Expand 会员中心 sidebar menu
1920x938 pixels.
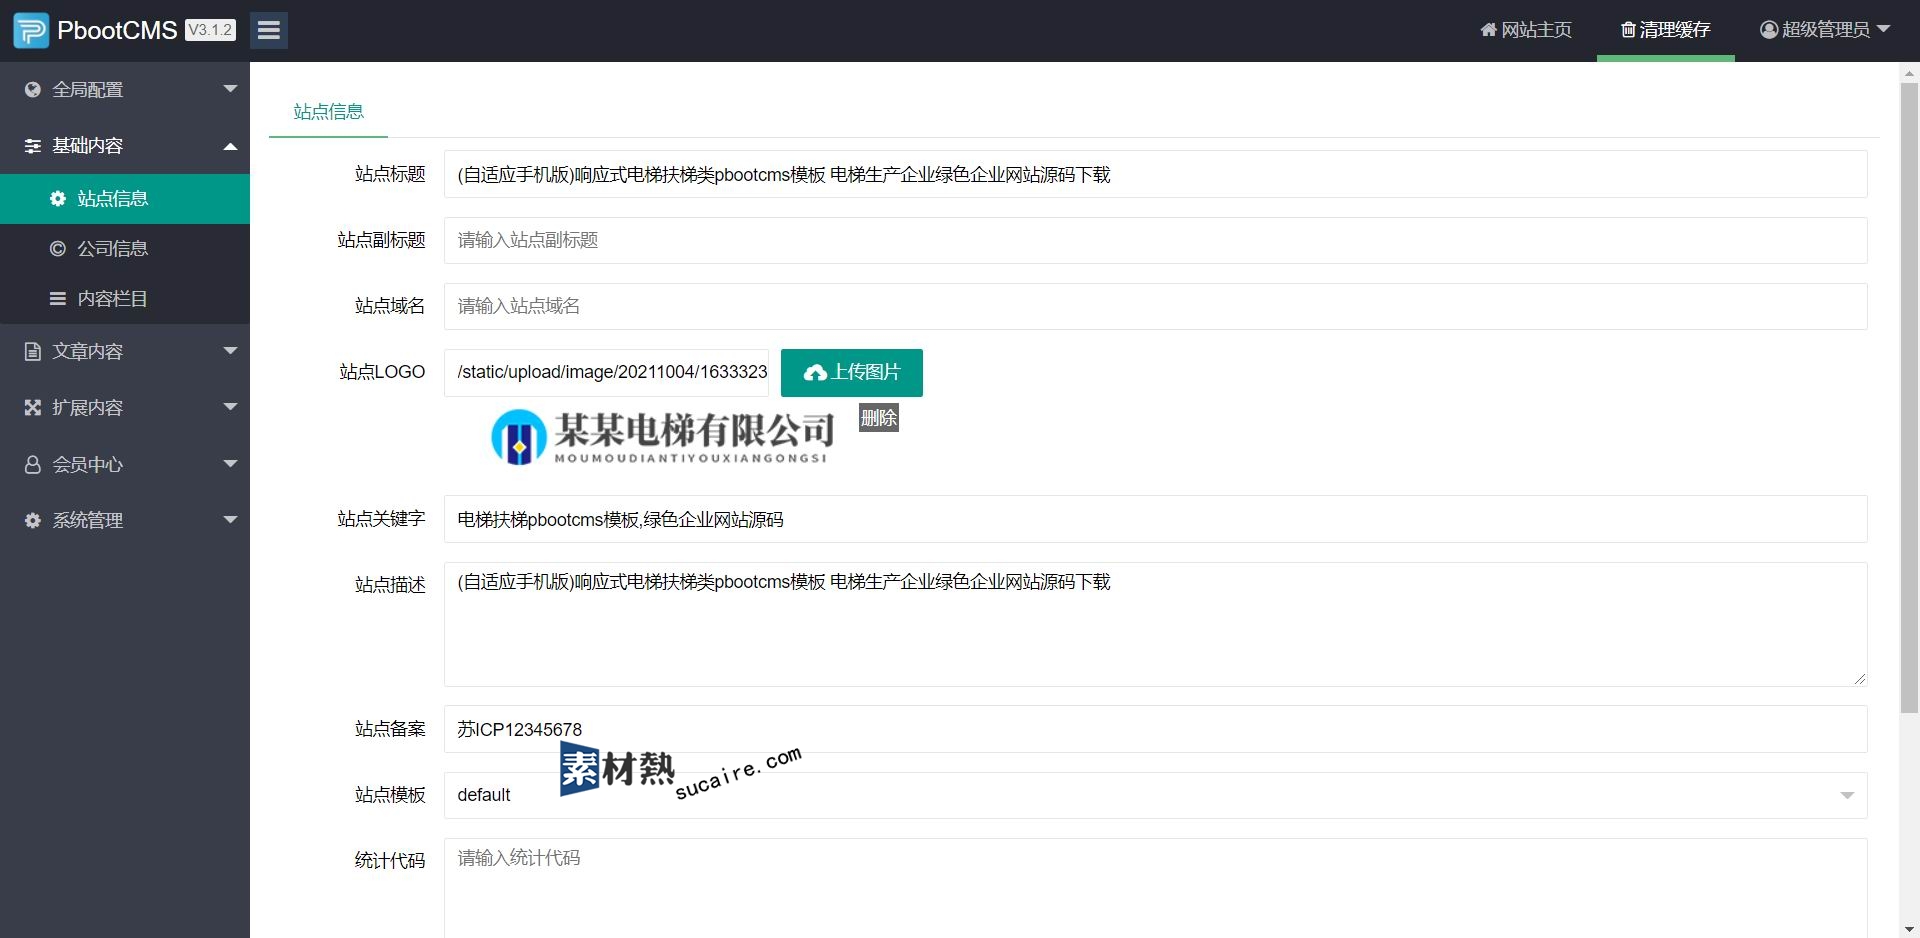(x=125, y=464)
